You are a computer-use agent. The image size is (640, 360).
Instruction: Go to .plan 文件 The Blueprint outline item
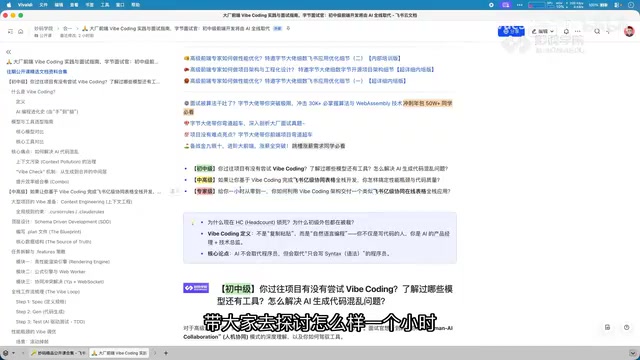pyautogui.click(x=49, y=231)
